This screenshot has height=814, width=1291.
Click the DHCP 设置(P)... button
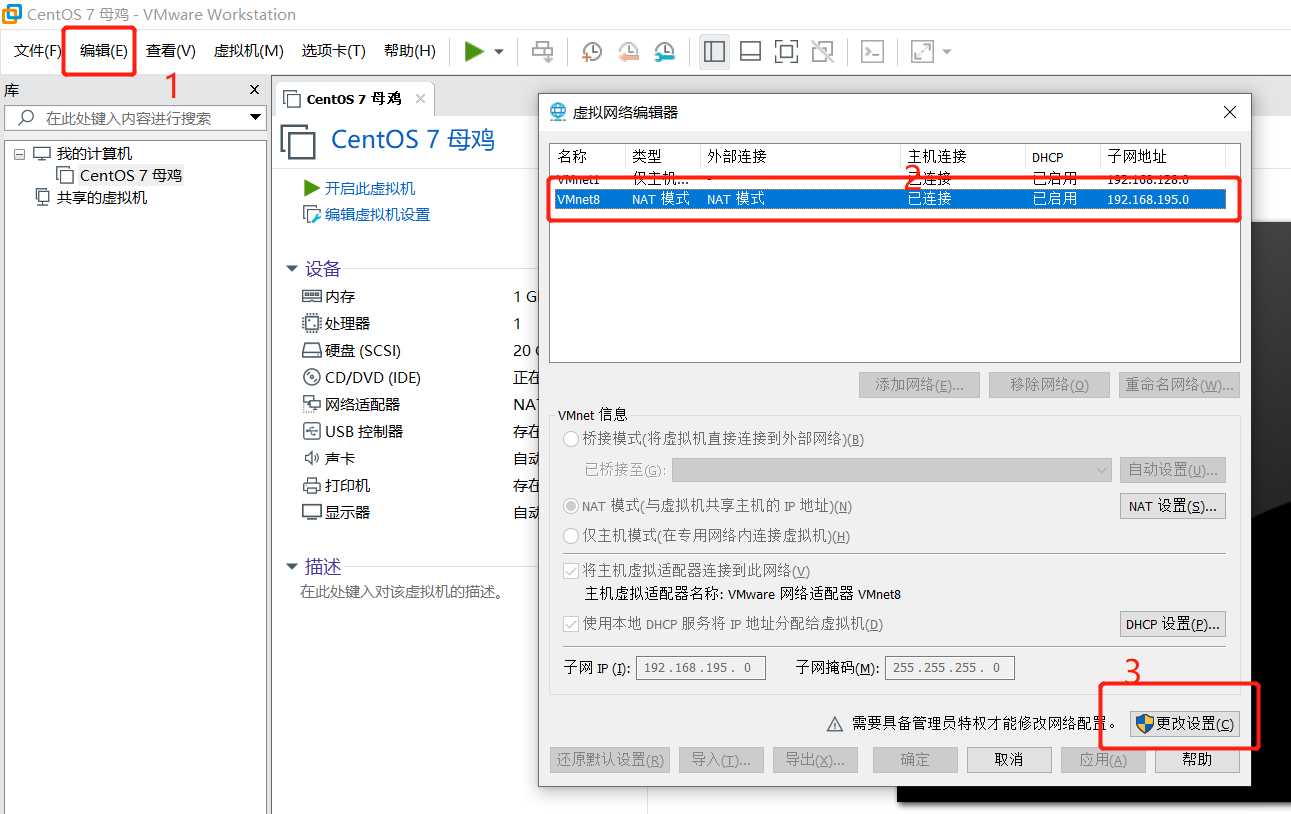[1173, 624]
